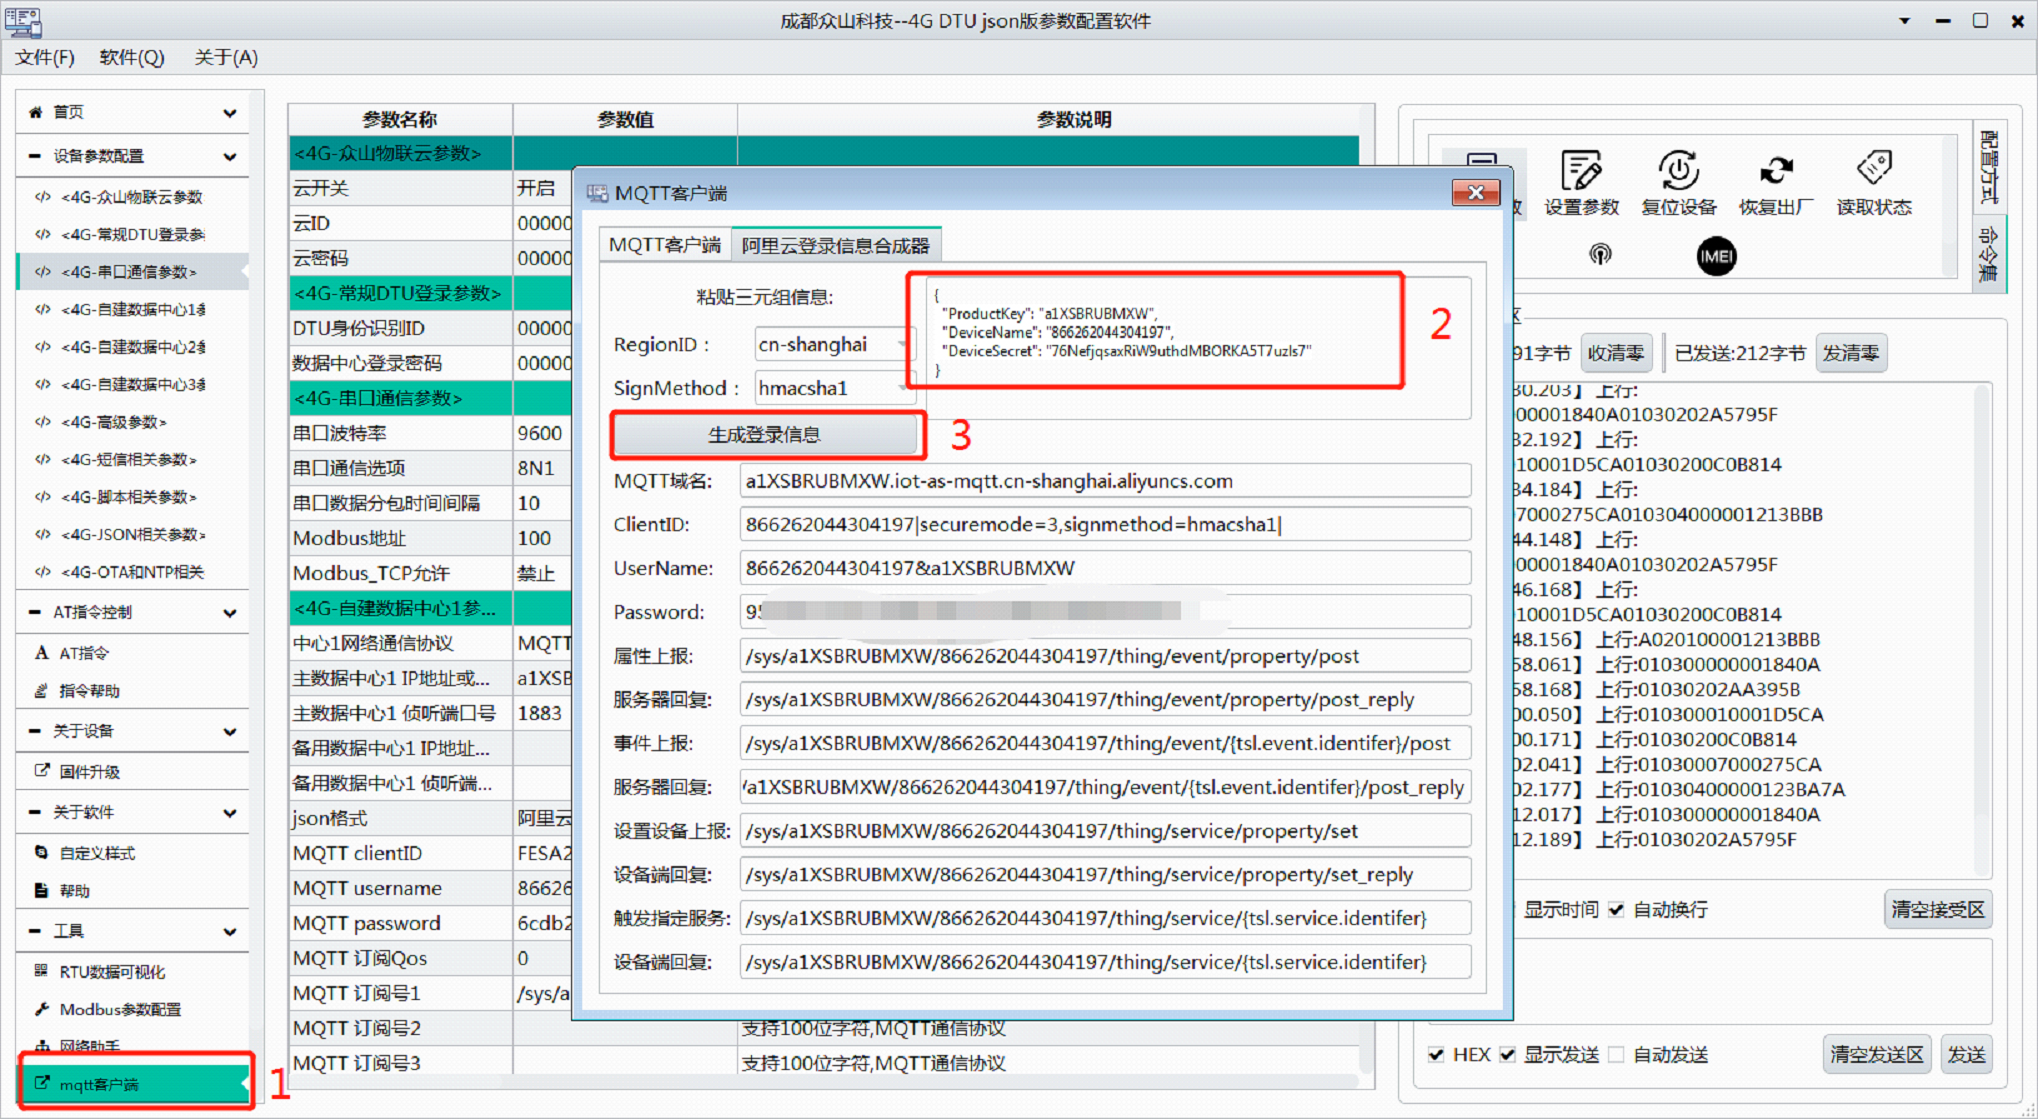The width and height of the screenshot is (2038, 1119).
Task: Collapse the 首页 section chevron
Action: coord(230,113)
